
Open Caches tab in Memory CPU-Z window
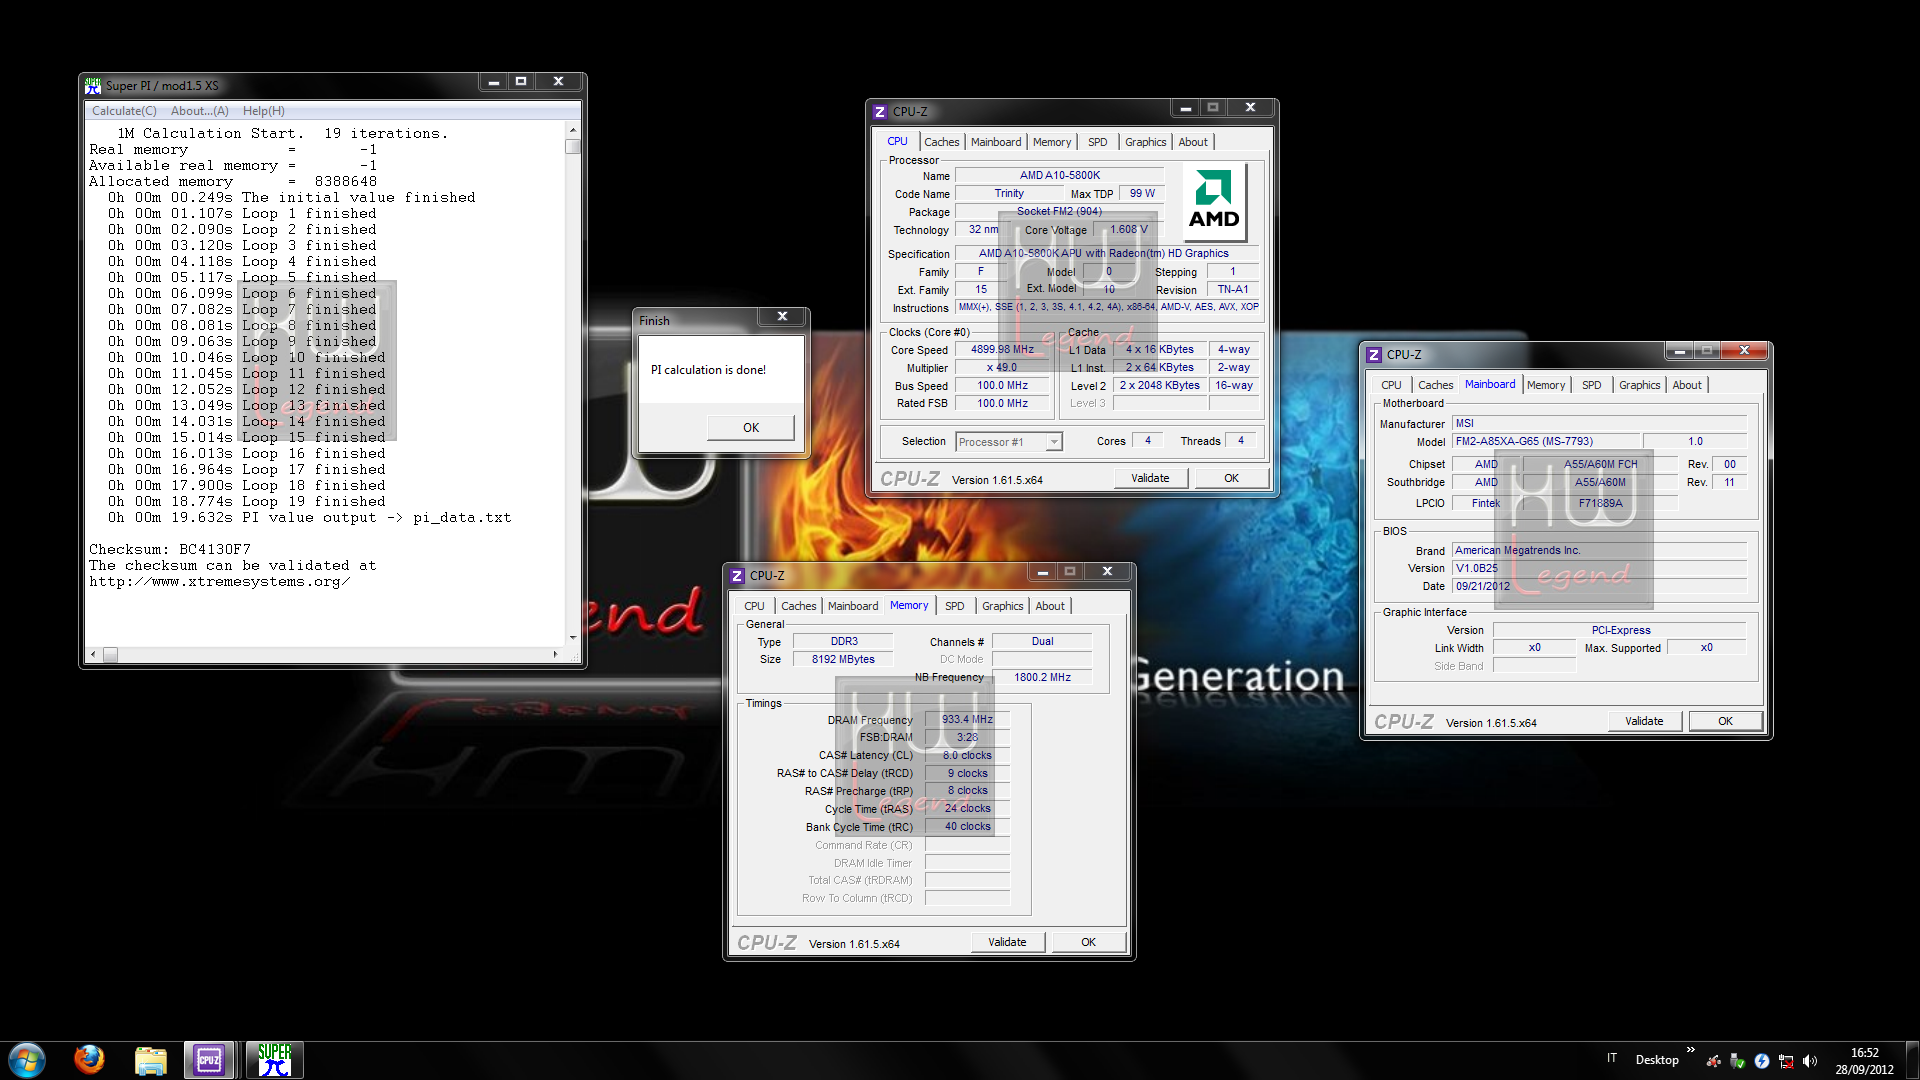[798, 606]
